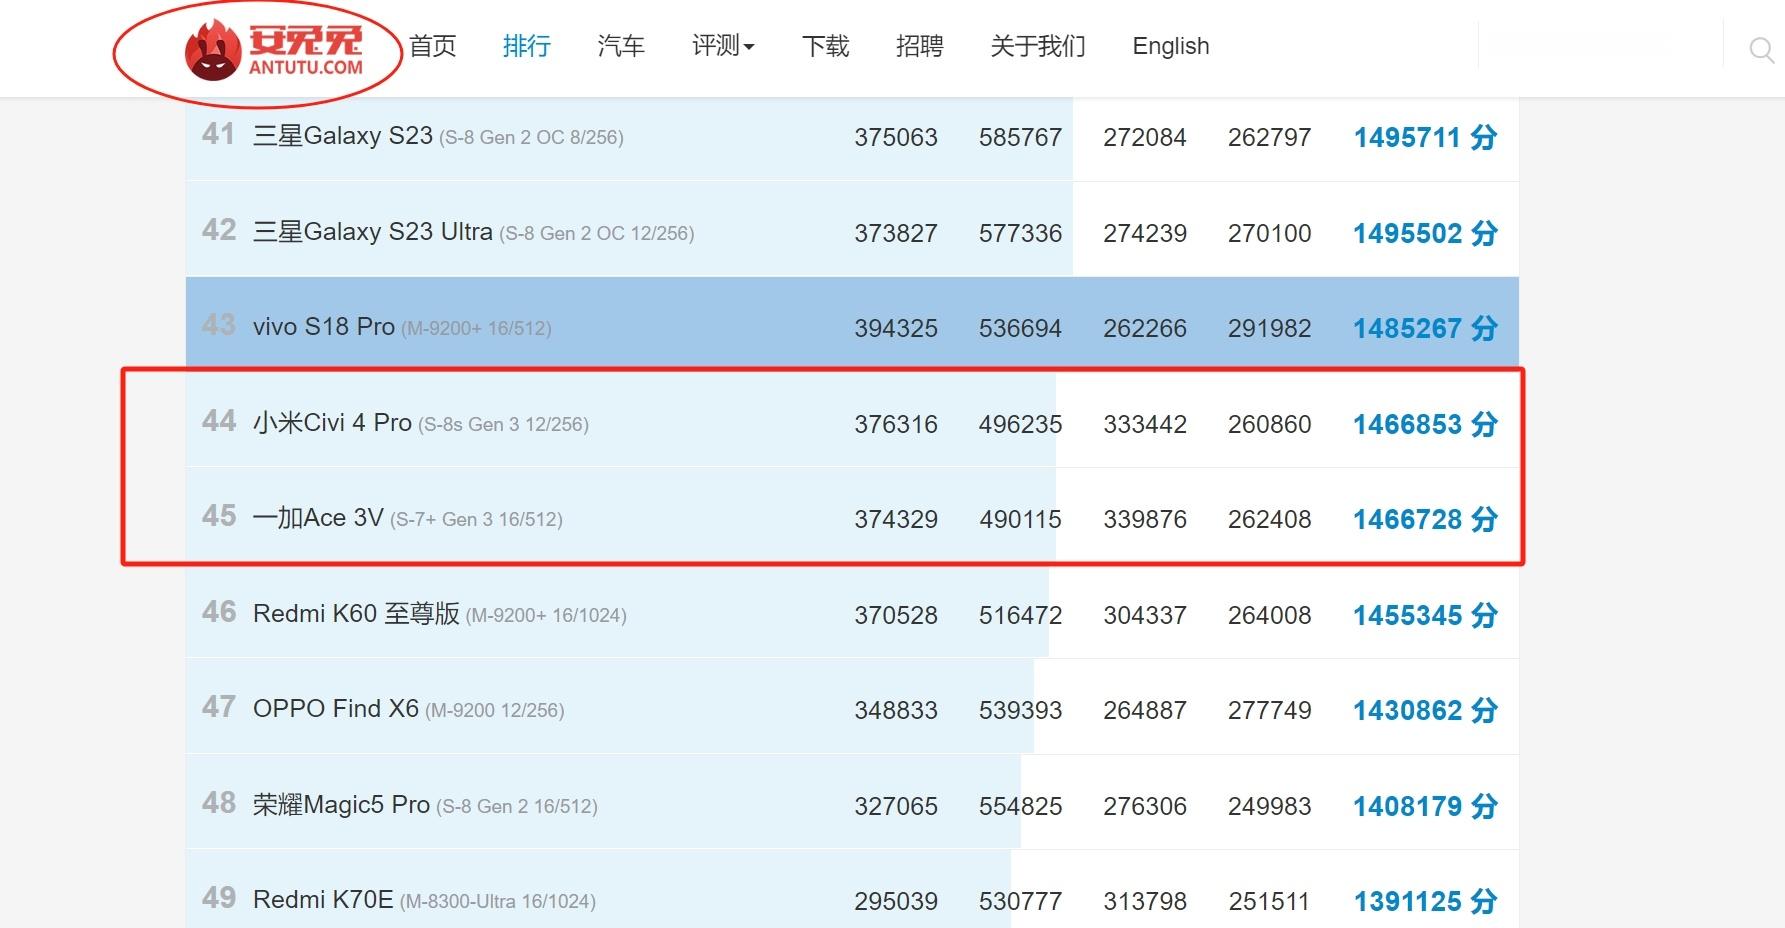Open the 关于我们 about page
1785x928 pixels.
[1038, 46]
